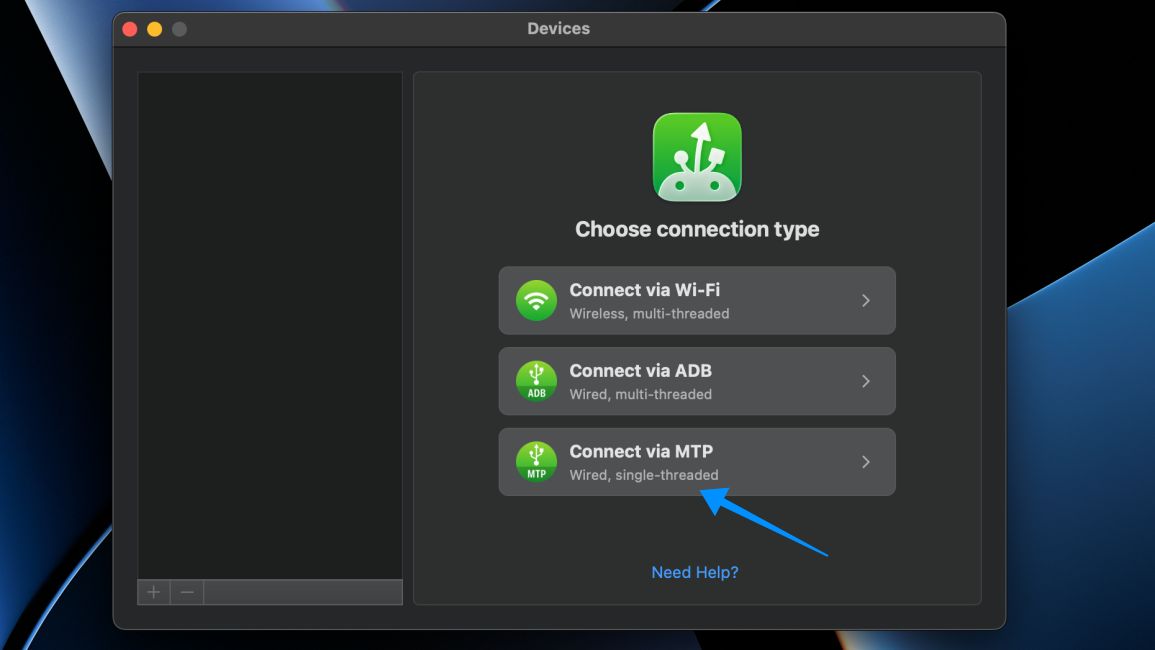Image resolution: width=1155 pixels, height=650 pixels.
Task: Click the MacDroid Android robot logo
Action: [x=696, y=157]
